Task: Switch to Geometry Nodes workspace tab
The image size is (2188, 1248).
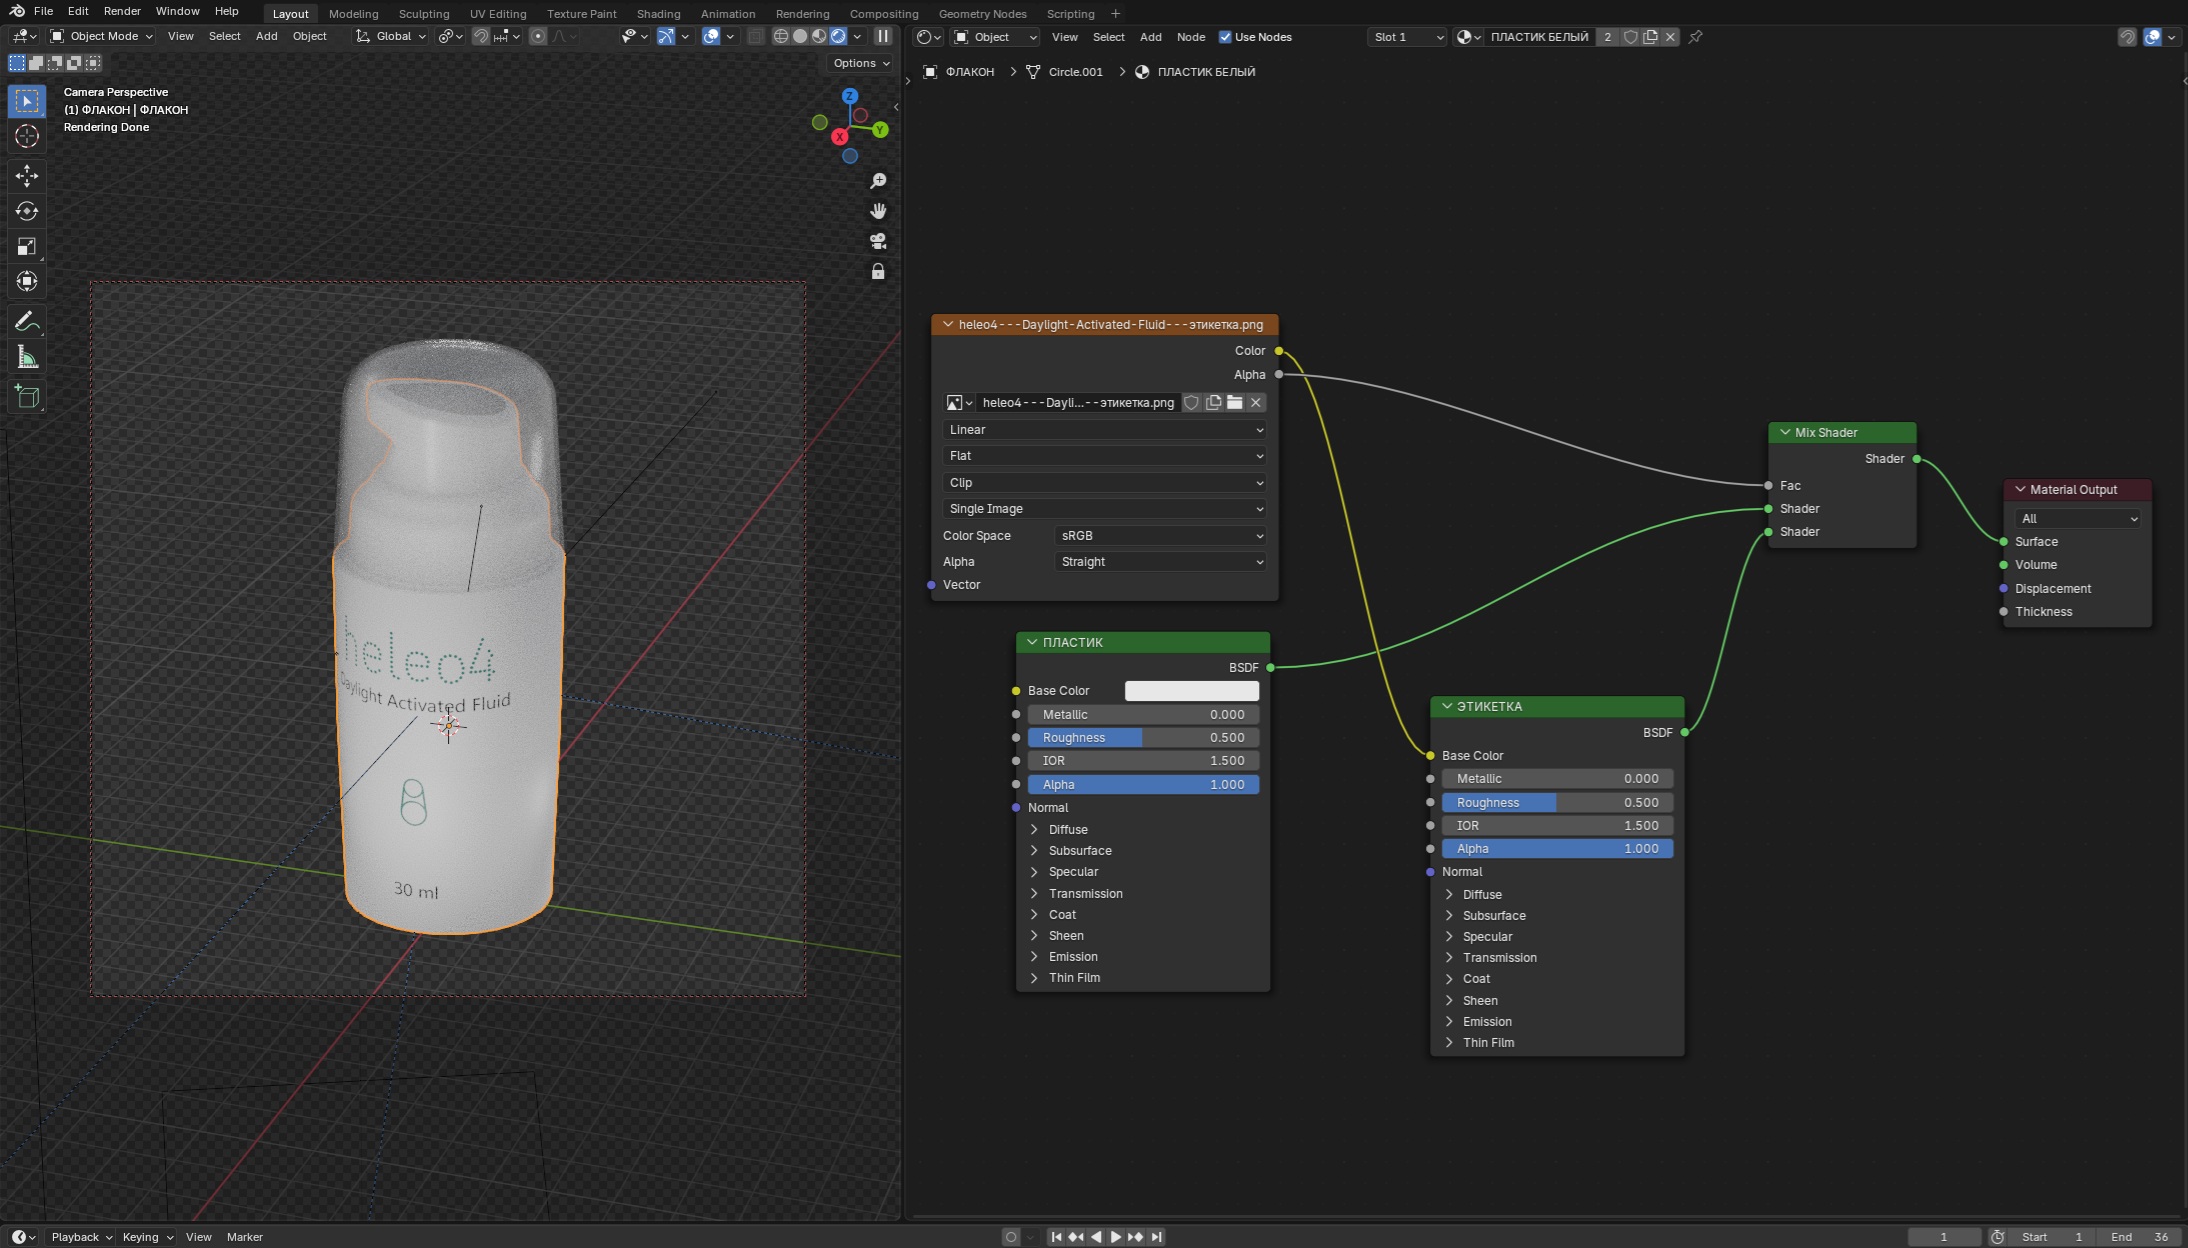Action: tap(982, 14)
